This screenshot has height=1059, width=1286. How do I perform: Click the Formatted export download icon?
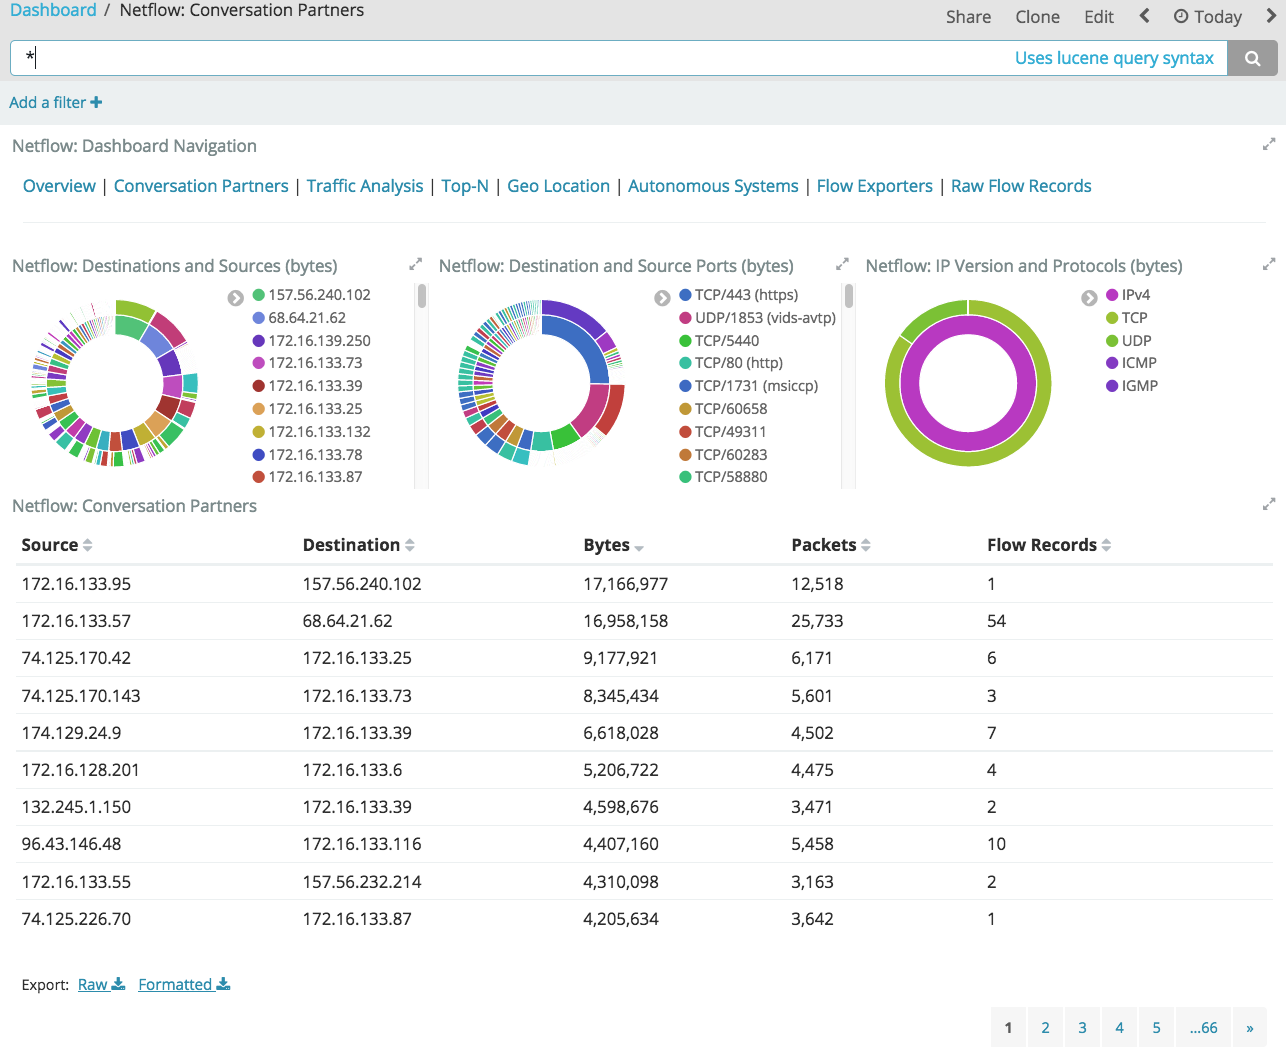click(x=222, y=983)
